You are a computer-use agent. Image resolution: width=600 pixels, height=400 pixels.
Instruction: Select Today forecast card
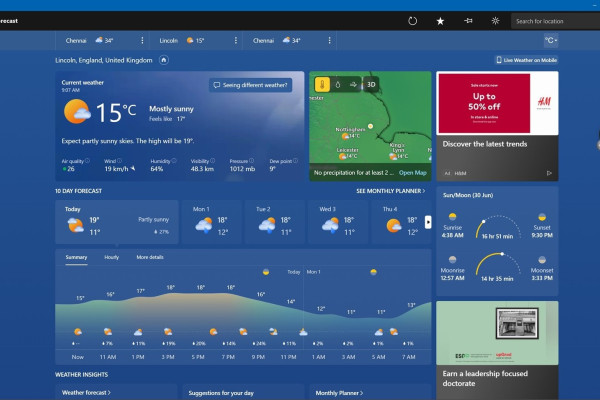117,222
